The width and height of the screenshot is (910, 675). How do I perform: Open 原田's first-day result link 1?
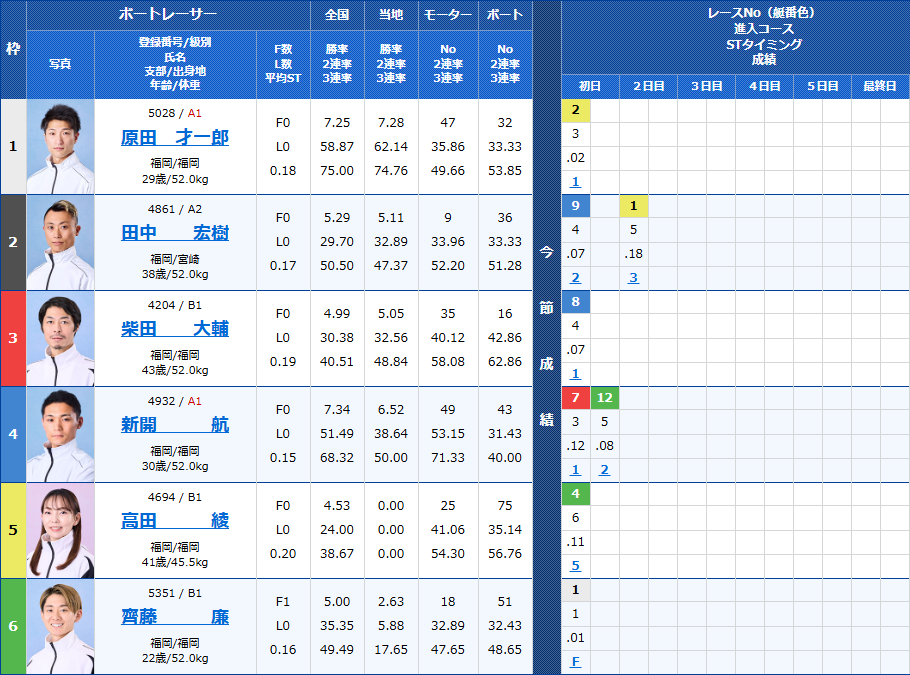coord(575,182)
